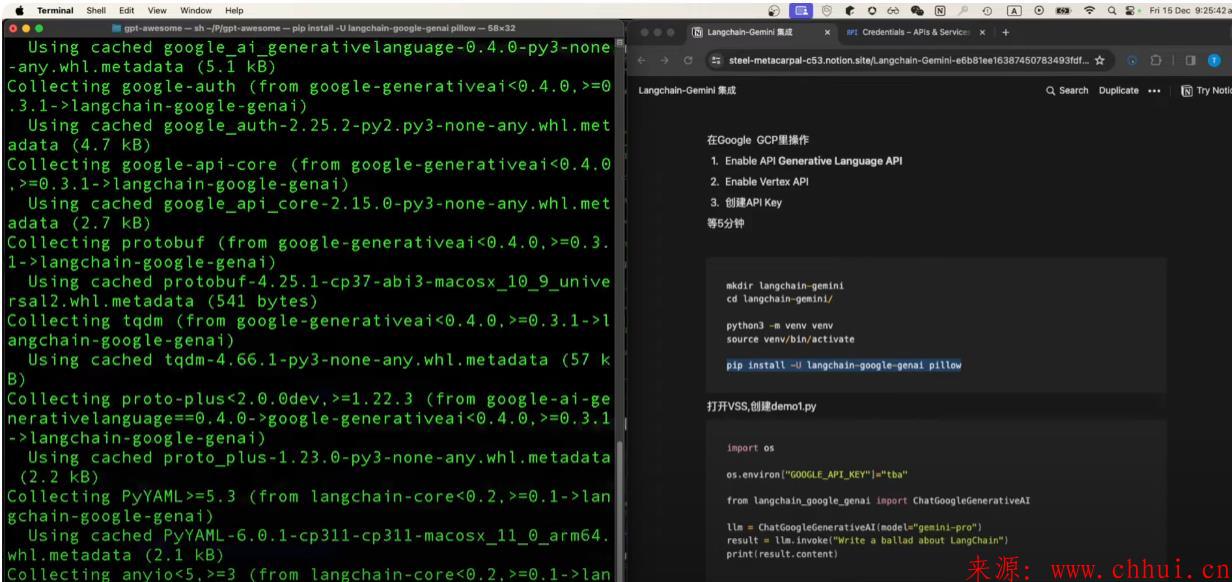The height and width of the screenshot is (582, 1232).
Task: Click the 'Enable Vertex API' list item
Action: point(766,182)
